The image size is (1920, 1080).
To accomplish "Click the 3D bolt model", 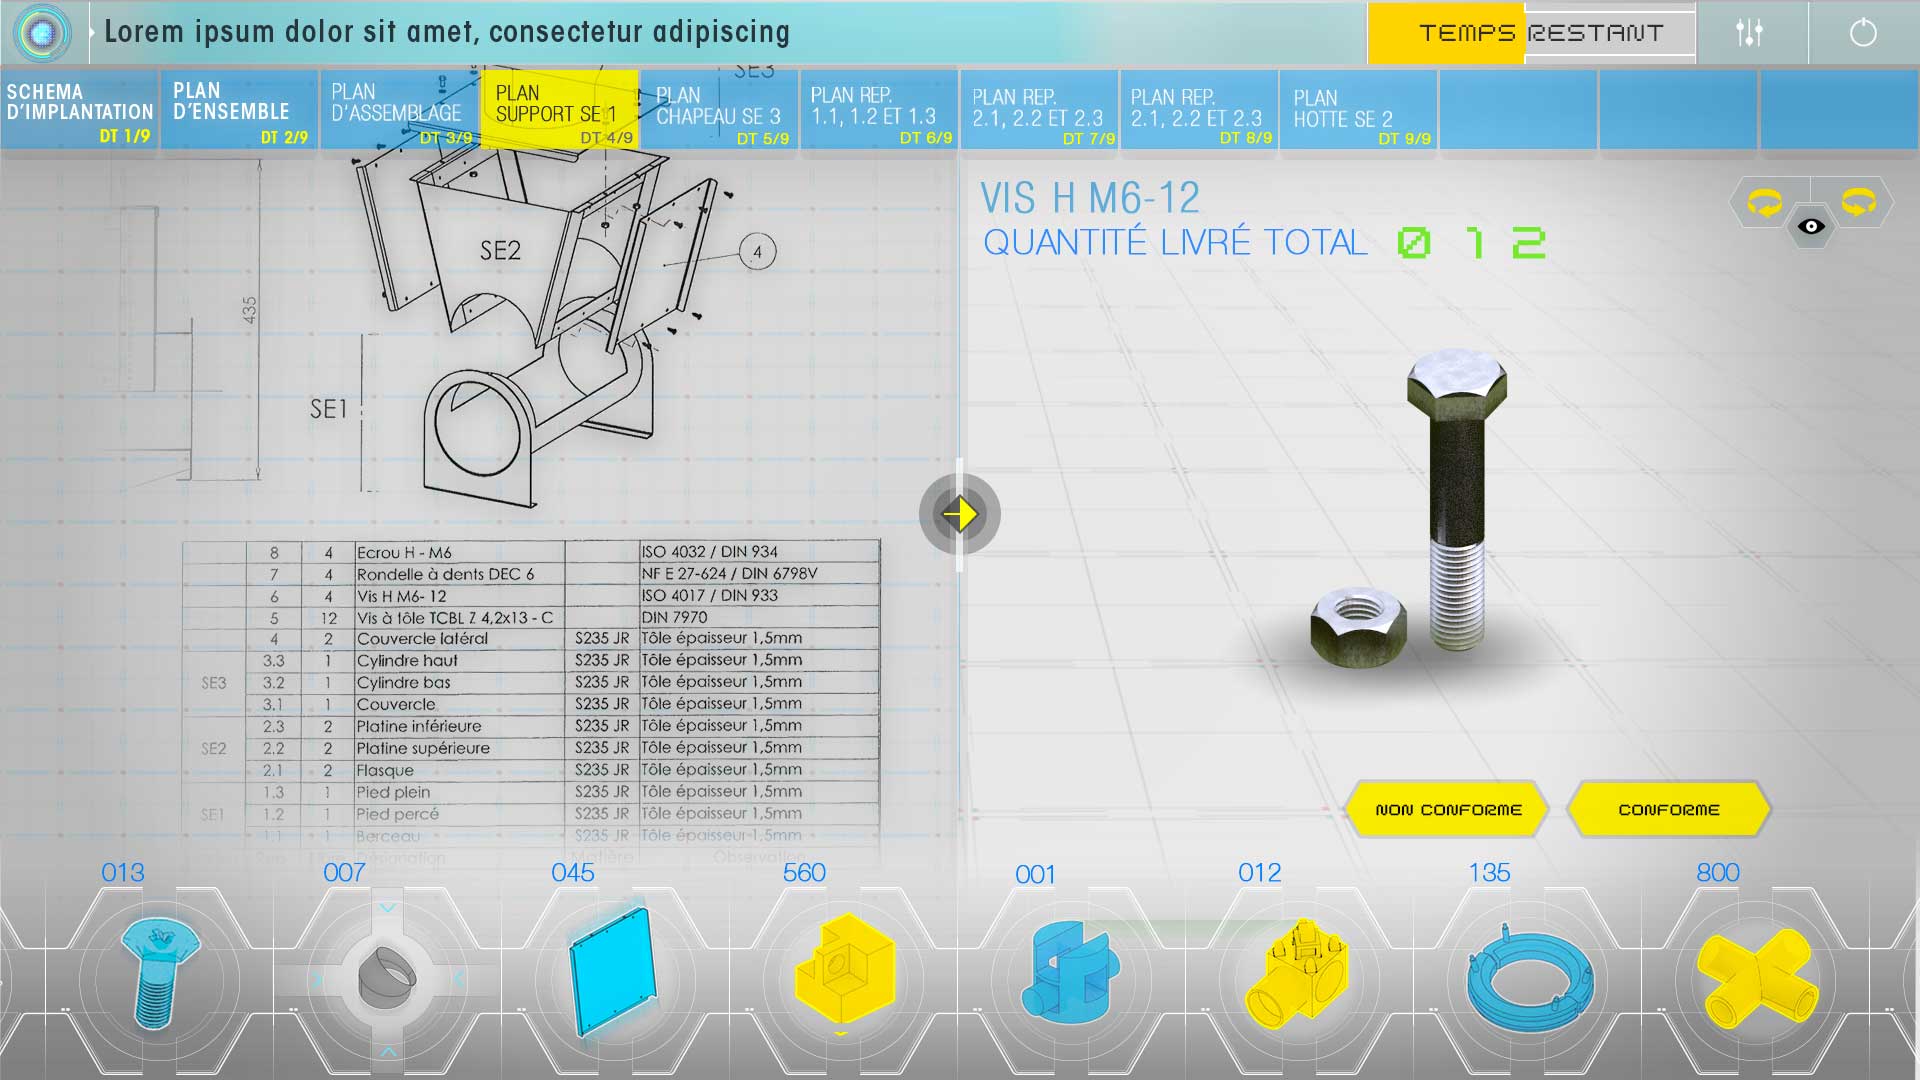I will click(1457, 500).
